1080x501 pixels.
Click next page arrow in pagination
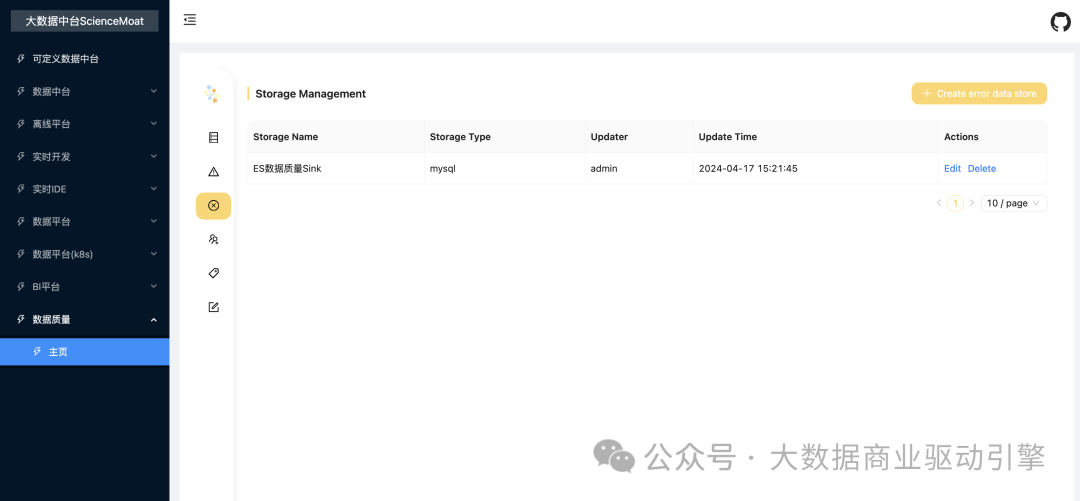(x=972, y=203)
